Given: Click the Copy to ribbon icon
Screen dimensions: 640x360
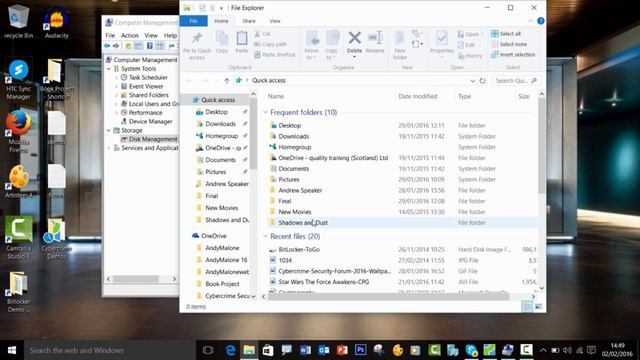Looking at the screenshot, I should [332, 45].
